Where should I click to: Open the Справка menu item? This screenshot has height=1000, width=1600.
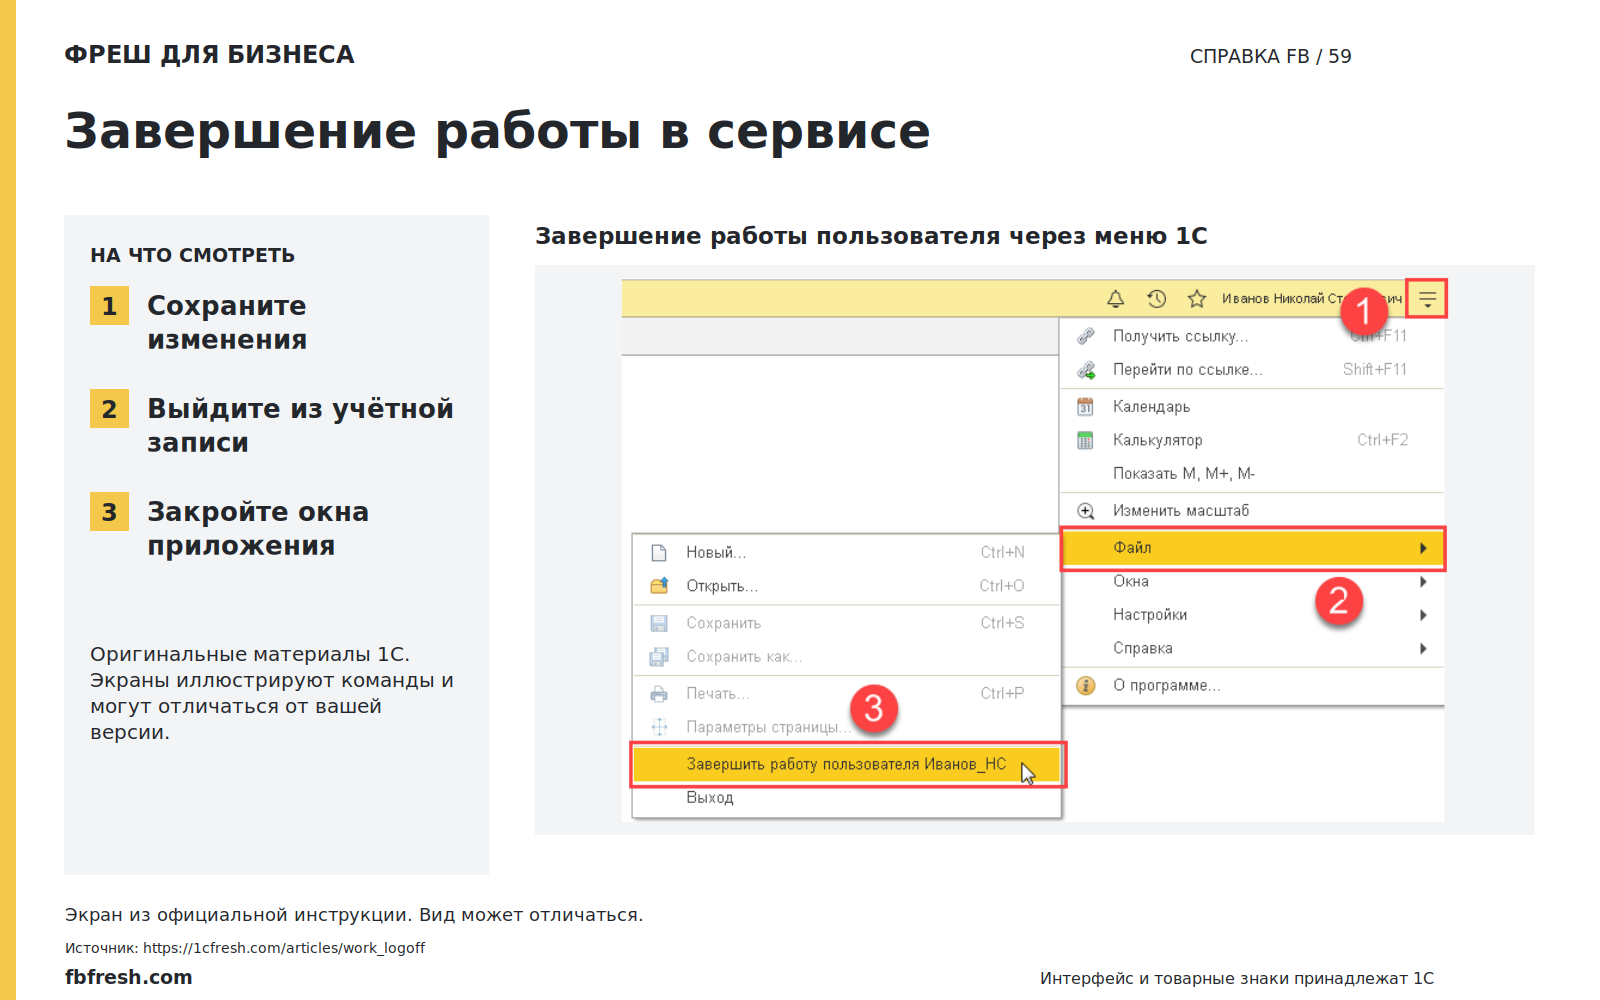[x=1252, y=648]
